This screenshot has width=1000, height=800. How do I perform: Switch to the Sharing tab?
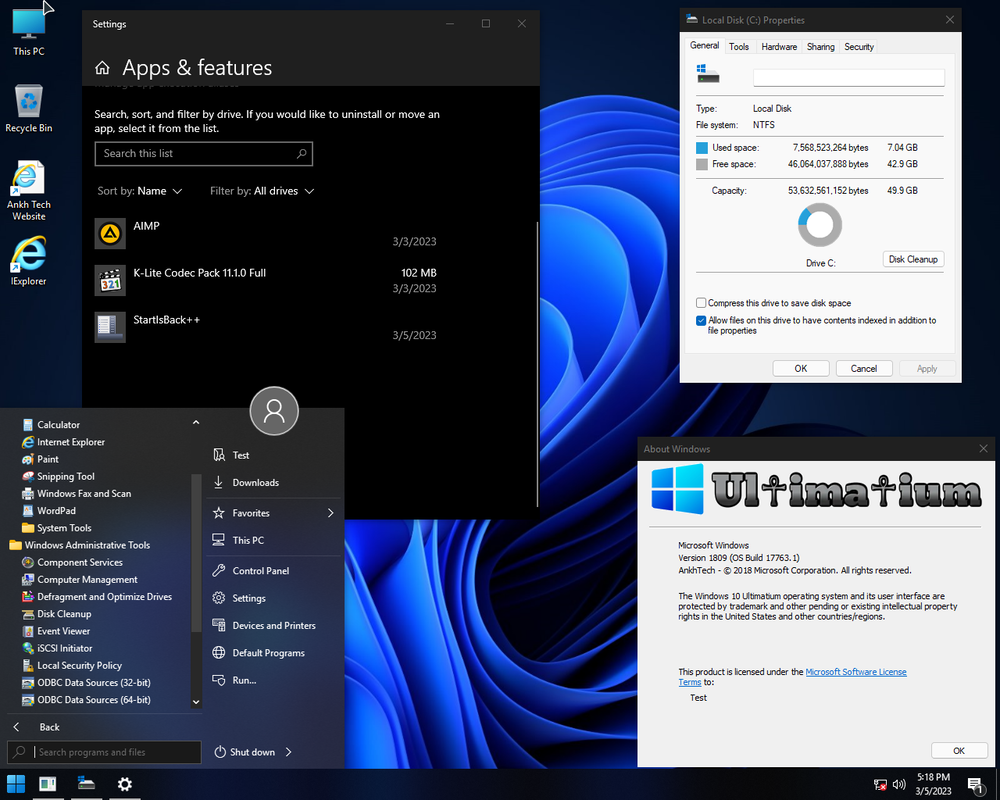[x=820, y=47]
